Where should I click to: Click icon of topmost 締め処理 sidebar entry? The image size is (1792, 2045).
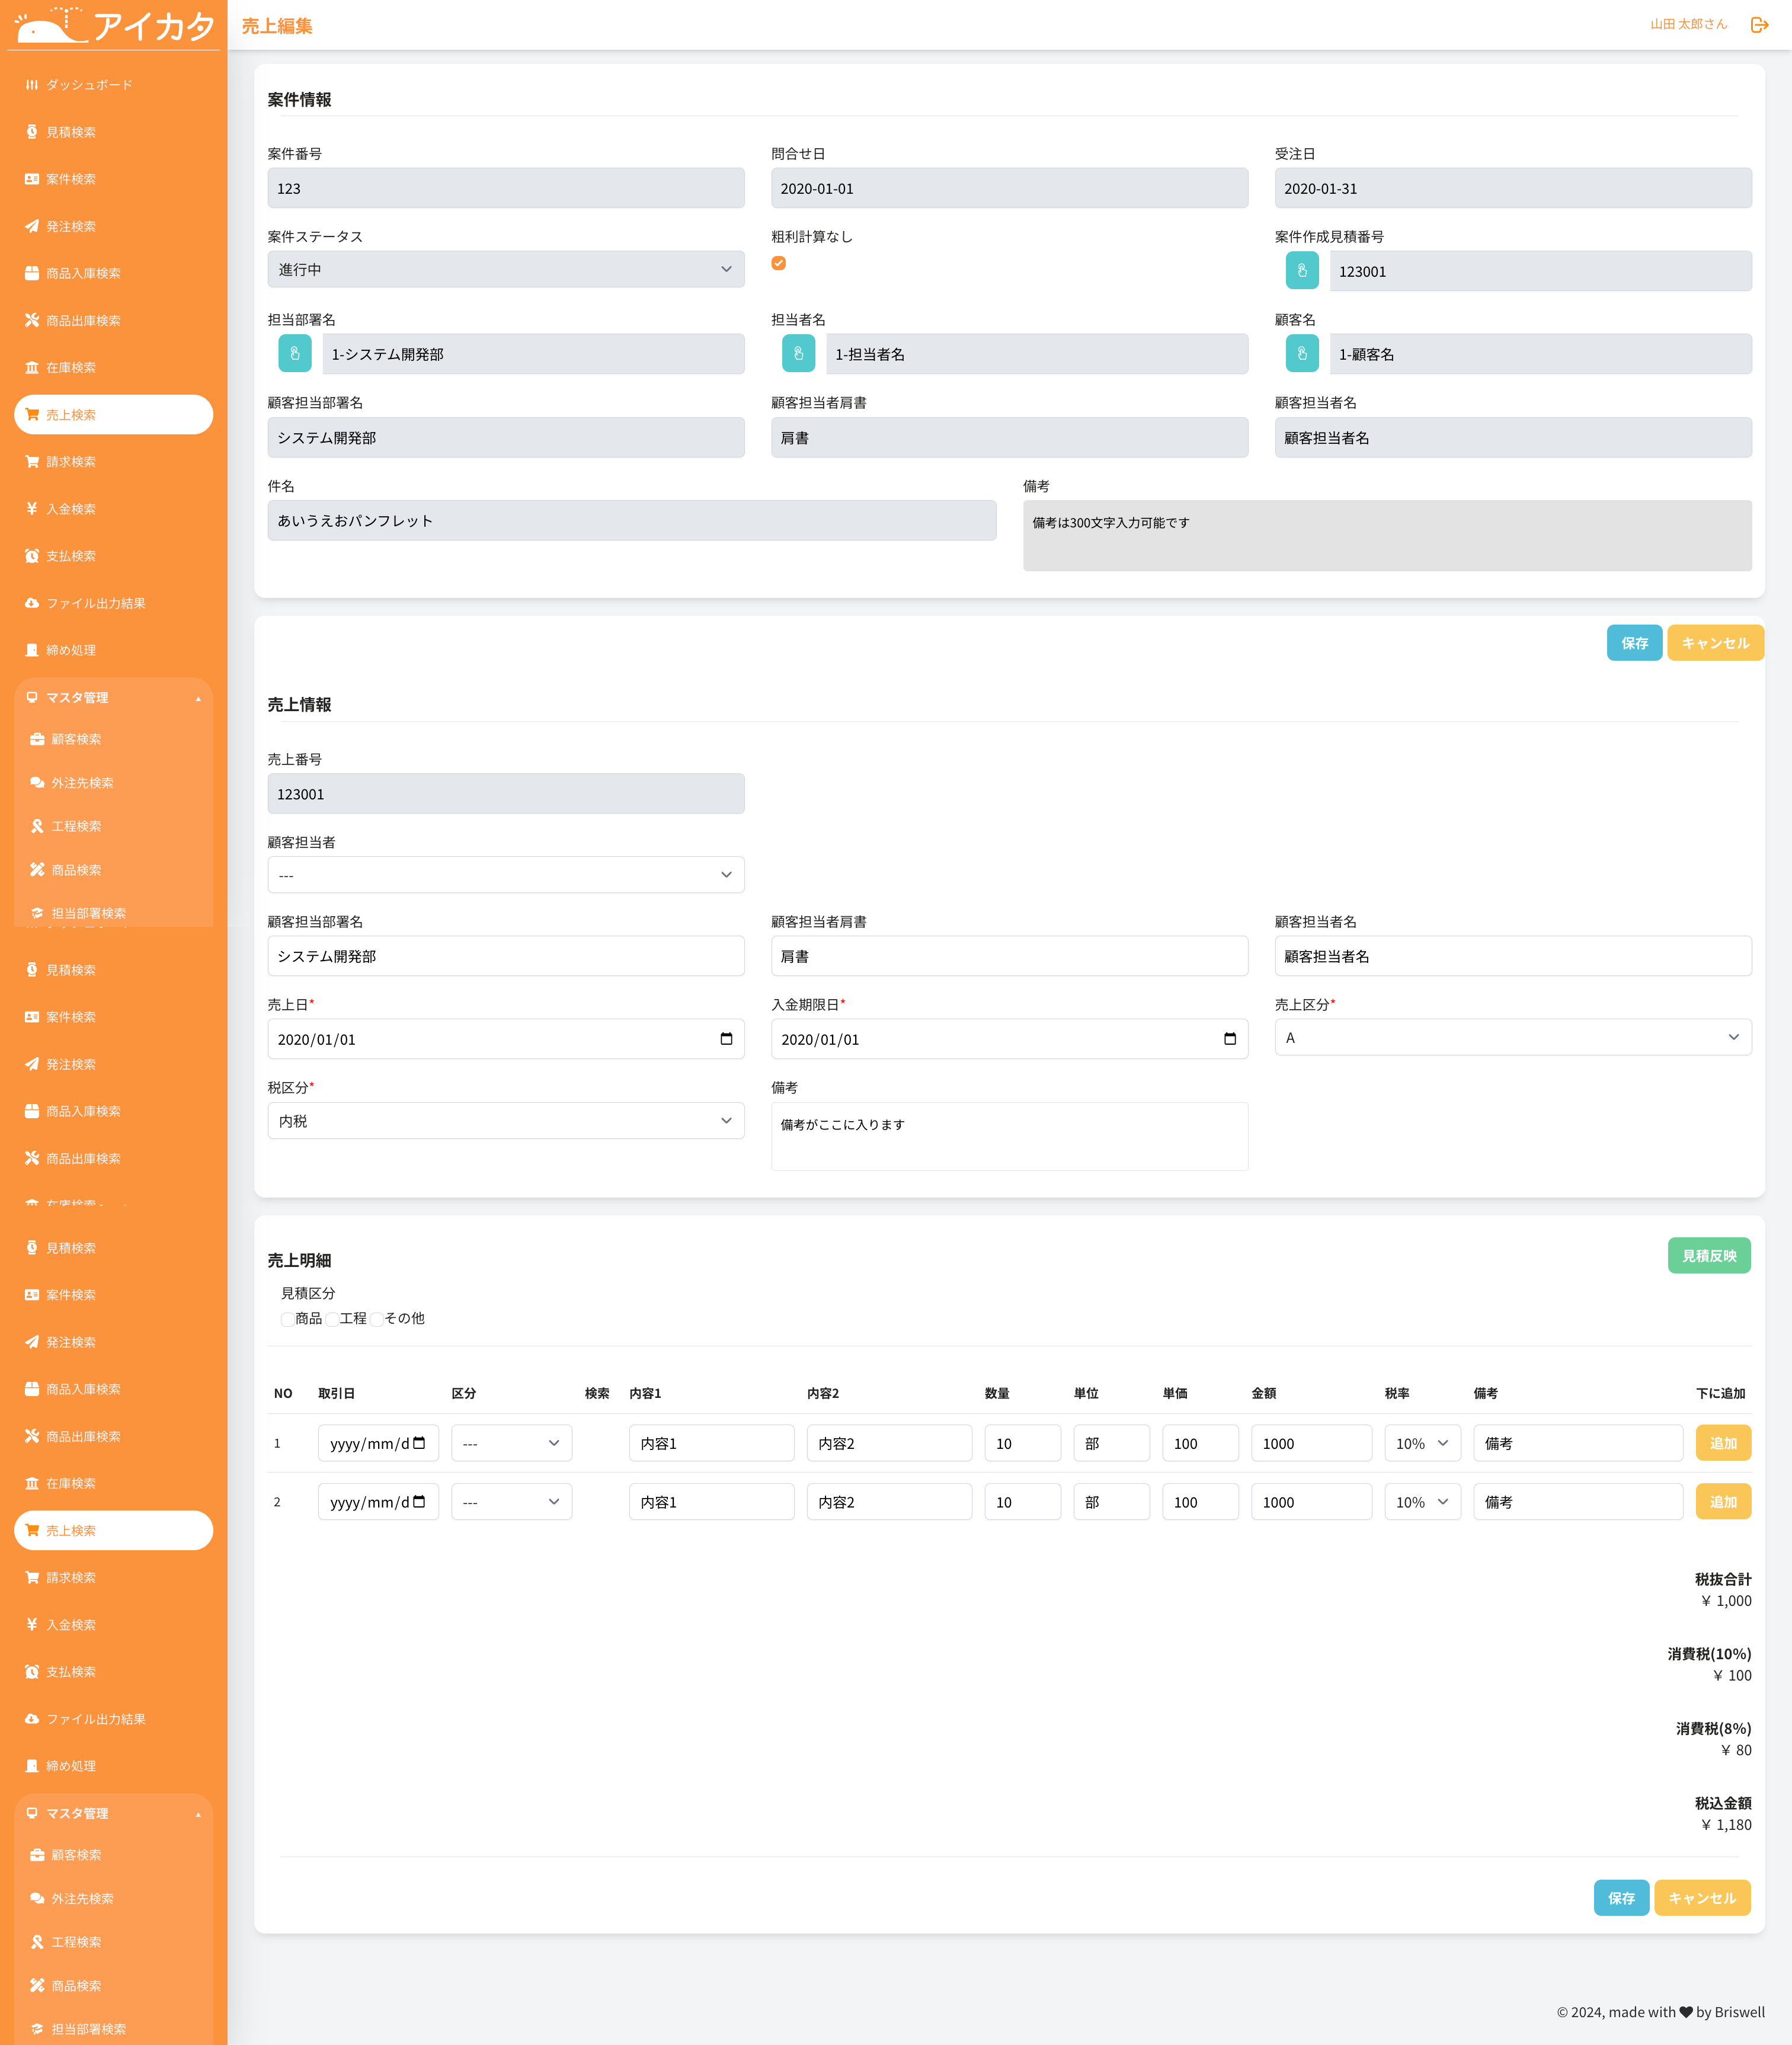pyautogui.click(x=32, y=650)
